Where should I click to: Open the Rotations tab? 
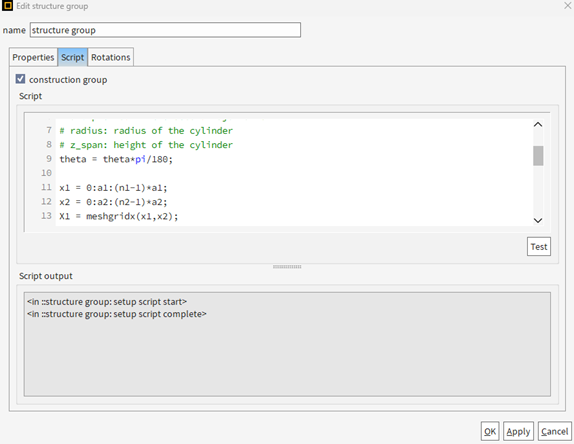[111, 57]
